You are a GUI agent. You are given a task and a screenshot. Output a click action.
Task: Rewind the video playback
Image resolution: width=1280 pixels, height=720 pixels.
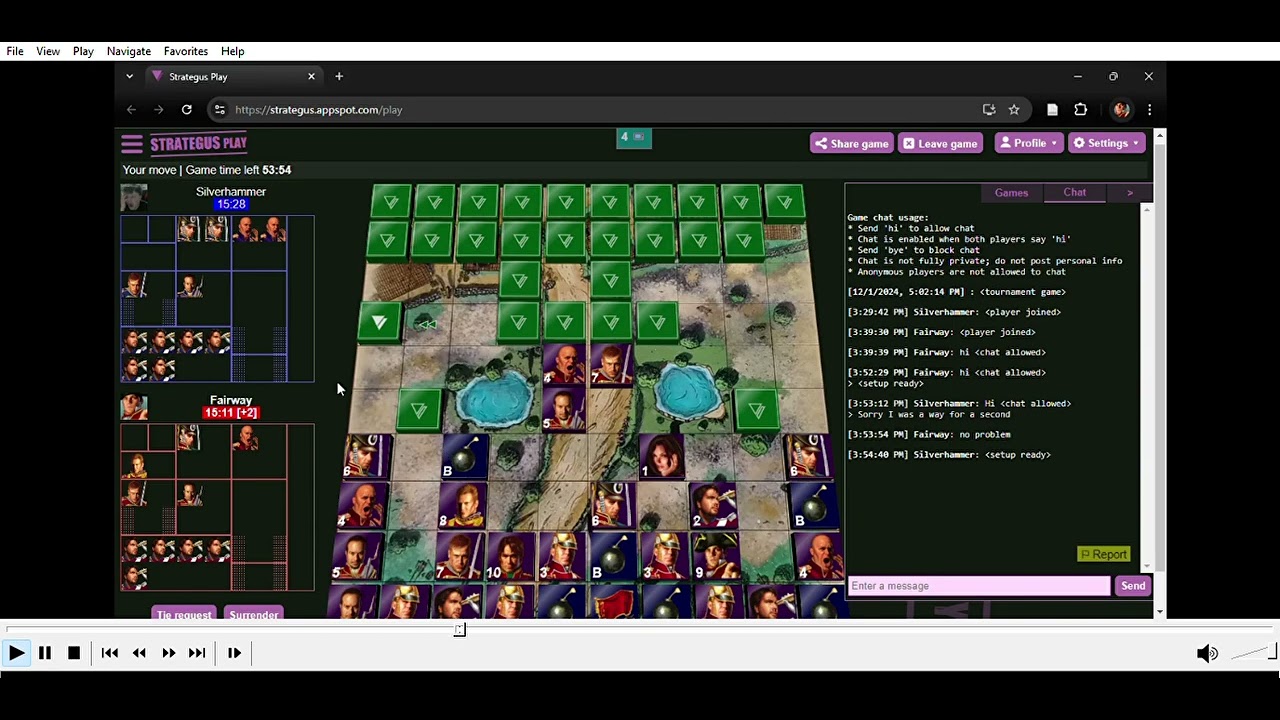tap(139, 653)
